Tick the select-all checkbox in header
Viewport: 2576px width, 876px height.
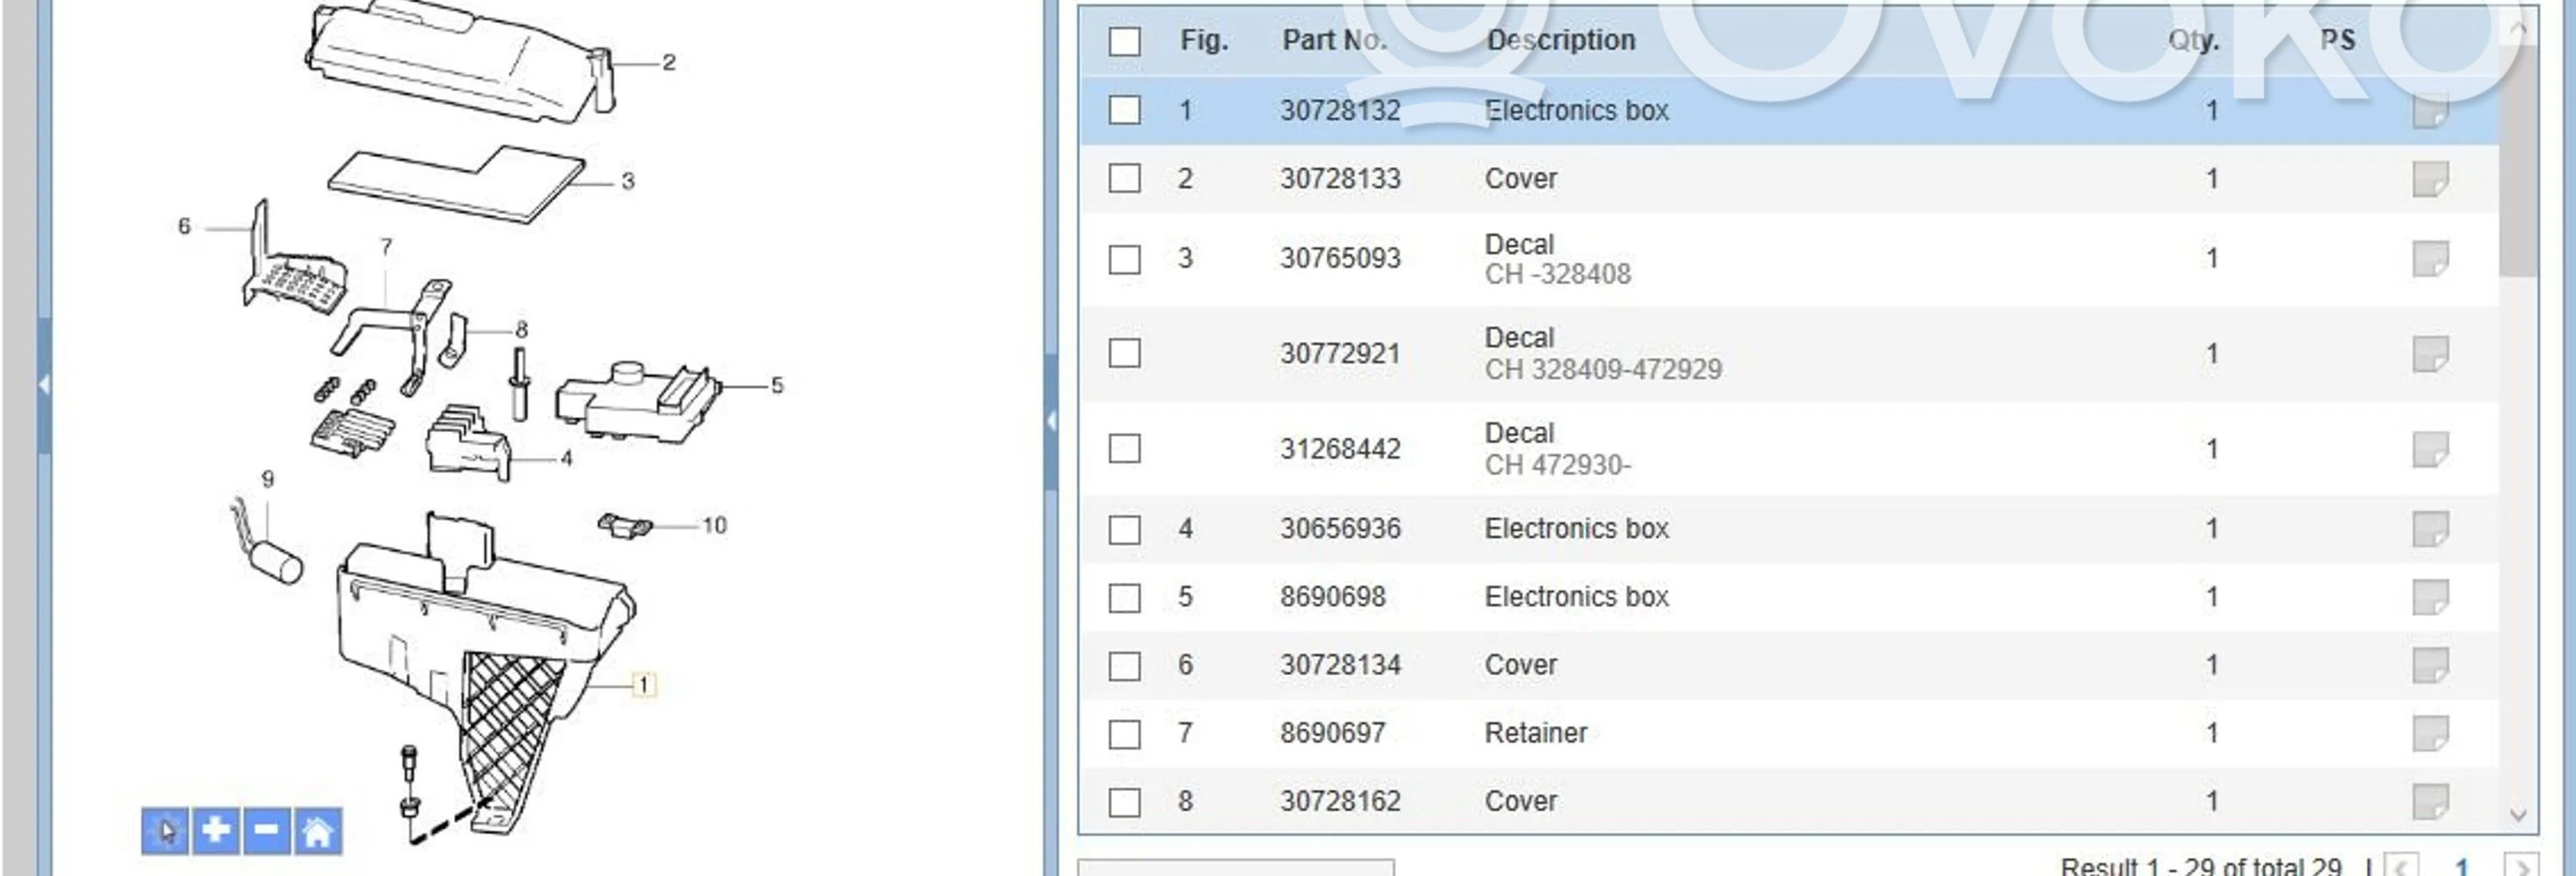[x=1124, y=41]
